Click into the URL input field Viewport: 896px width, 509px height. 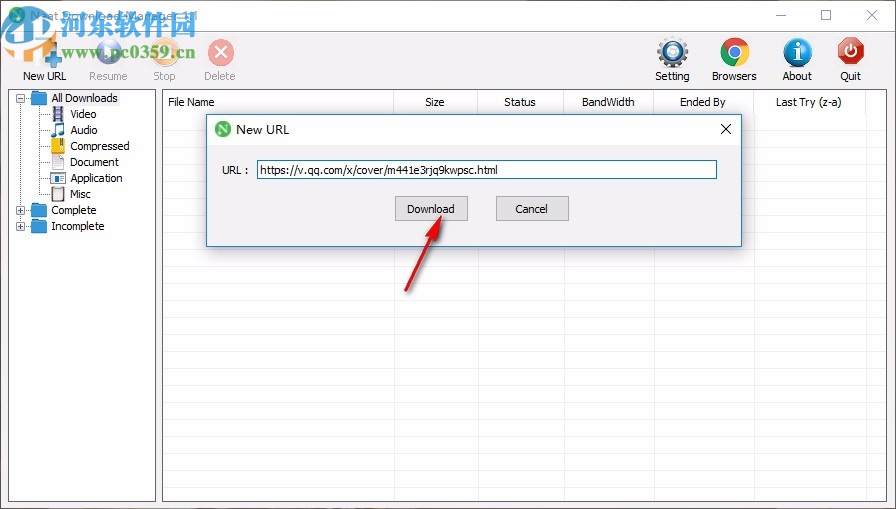click(x=487, y=170)
